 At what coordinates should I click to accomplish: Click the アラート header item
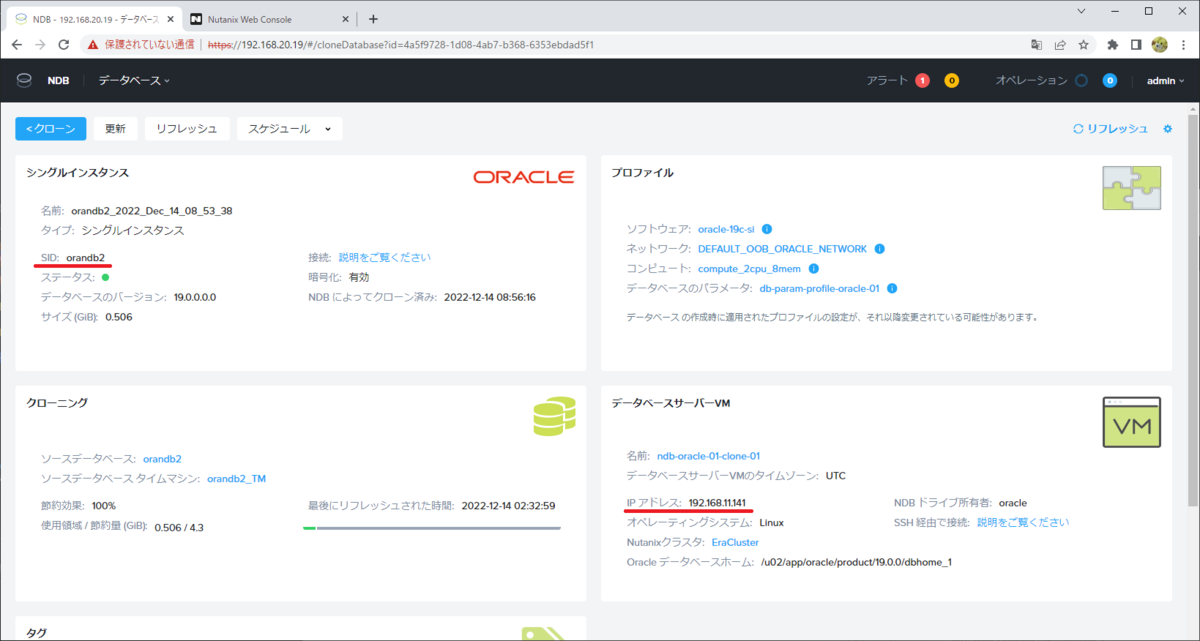tap(887, 81)
